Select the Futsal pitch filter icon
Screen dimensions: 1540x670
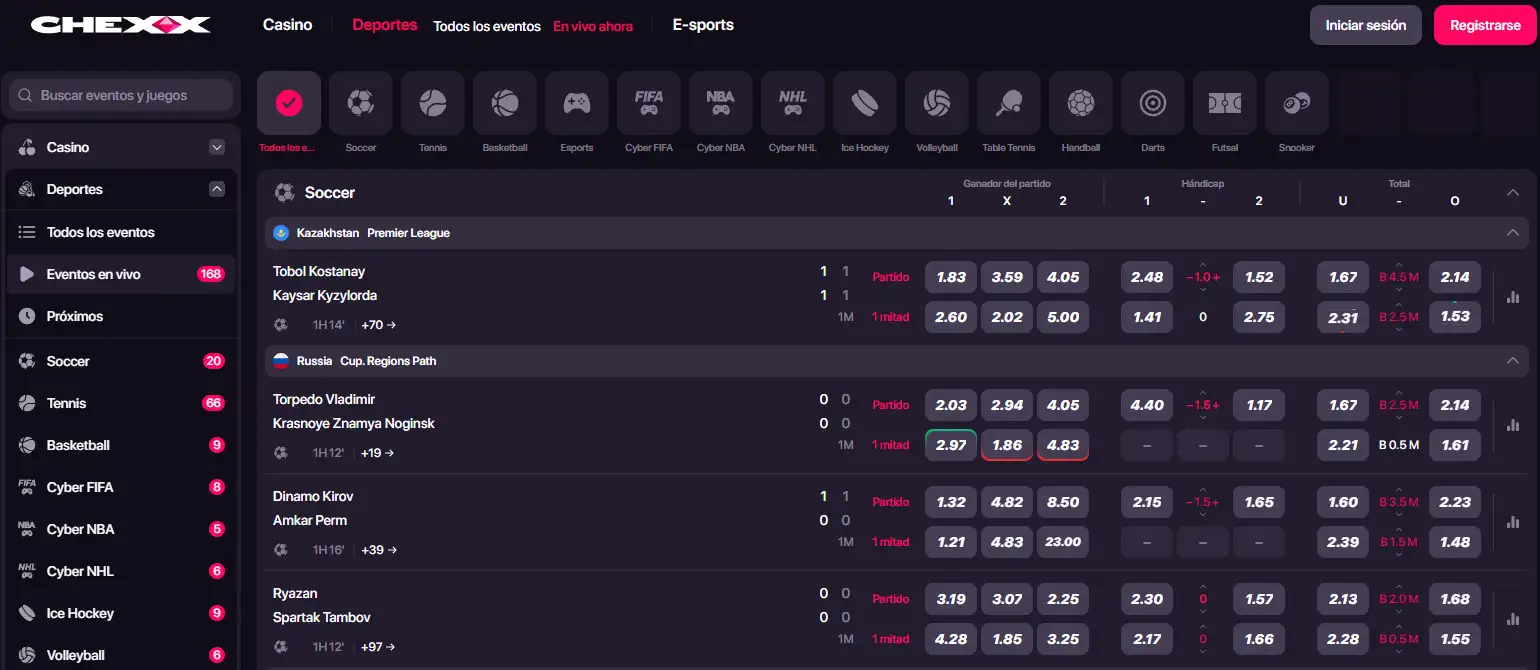1225,103
